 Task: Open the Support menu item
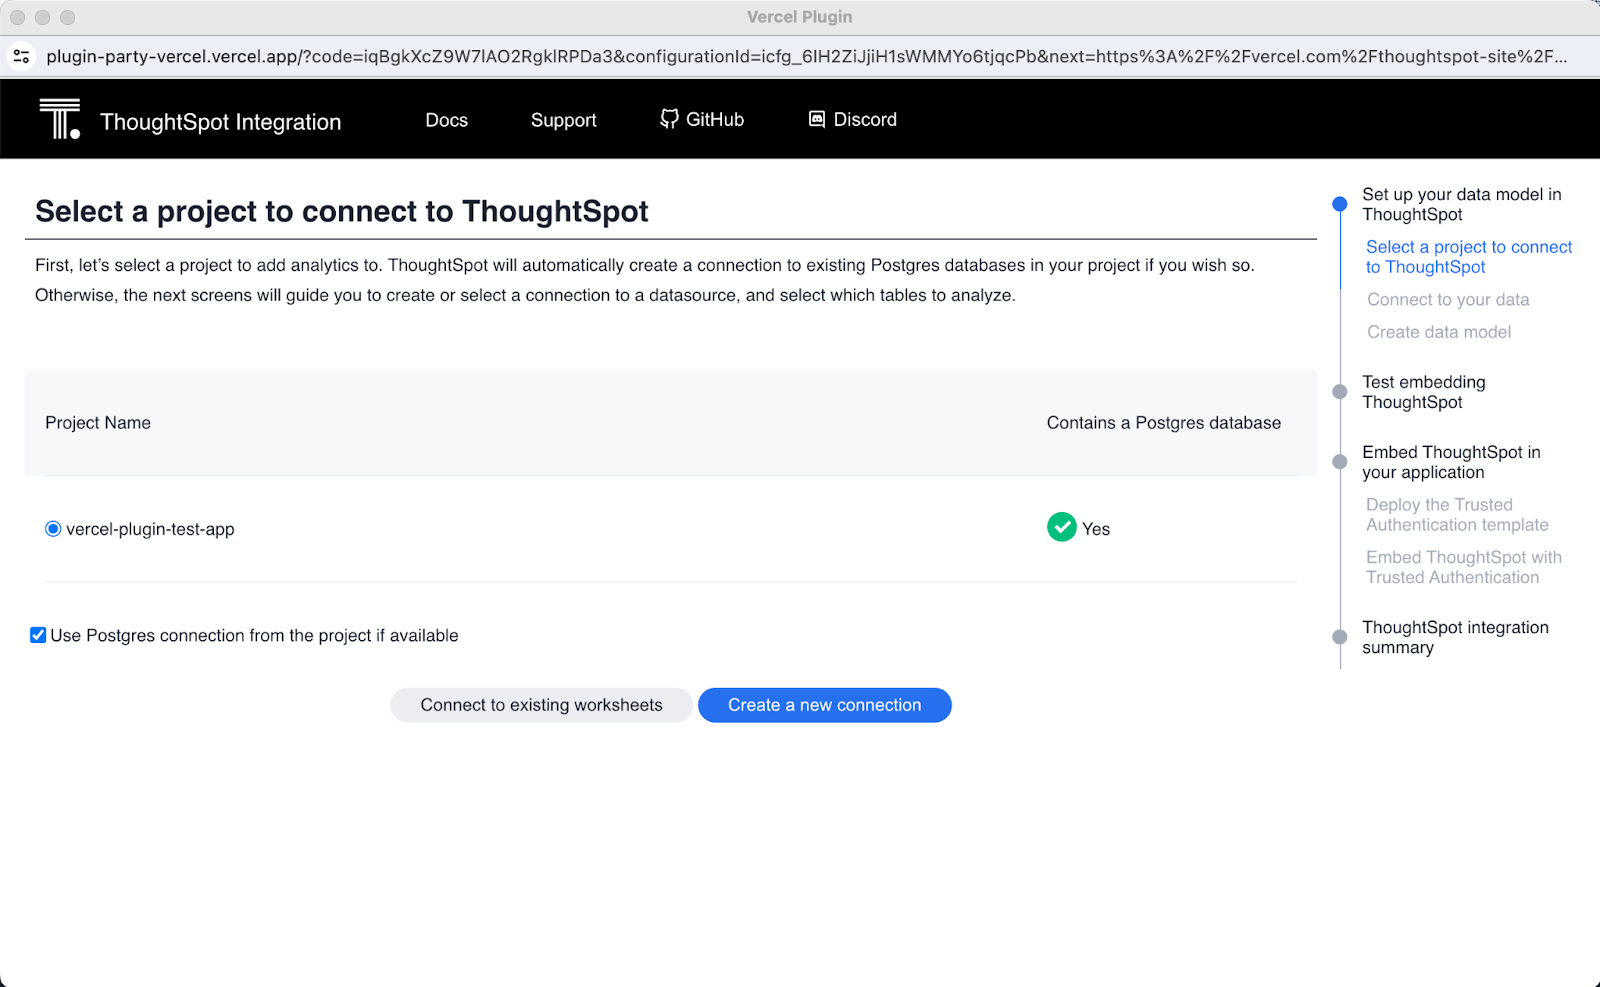[x=563, y=120]
